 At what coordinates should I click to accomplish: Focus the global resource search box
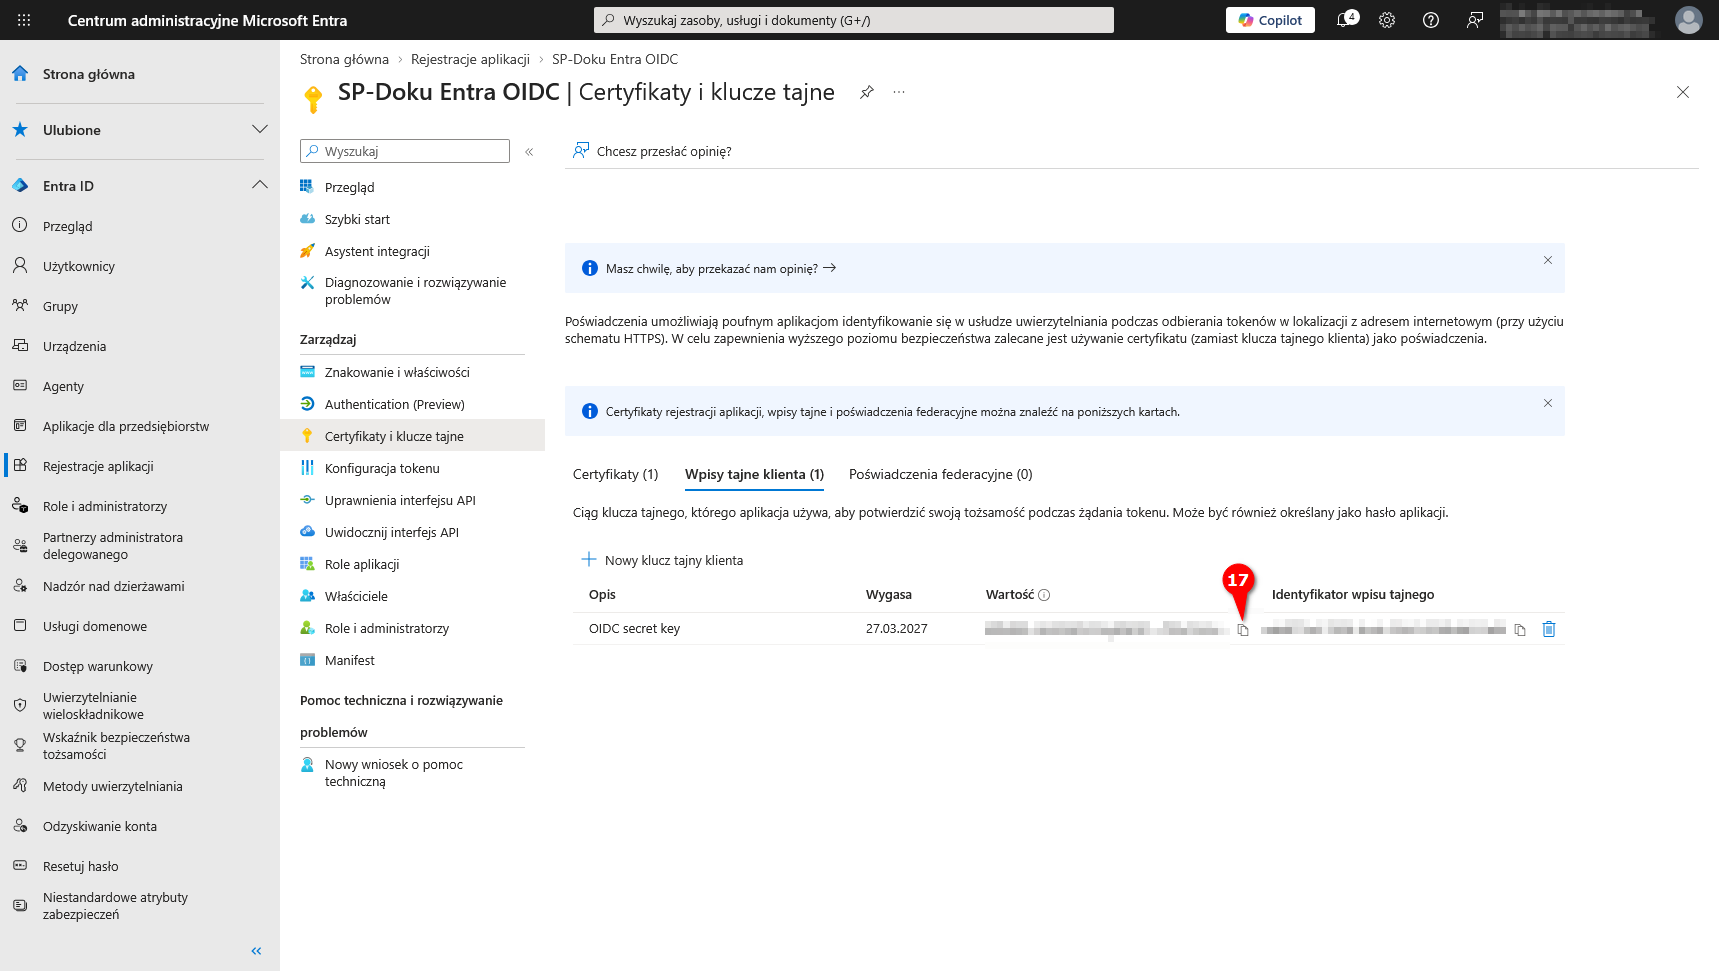click(854, 20)
